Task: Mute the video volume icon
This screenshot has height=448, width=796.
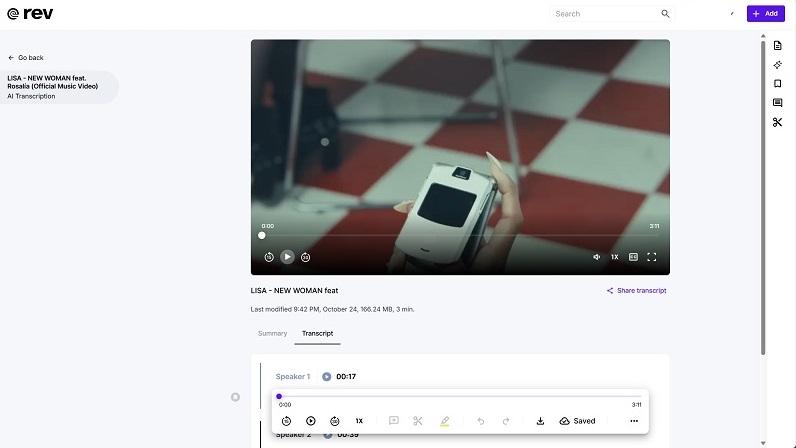Action: click(596, 257)
